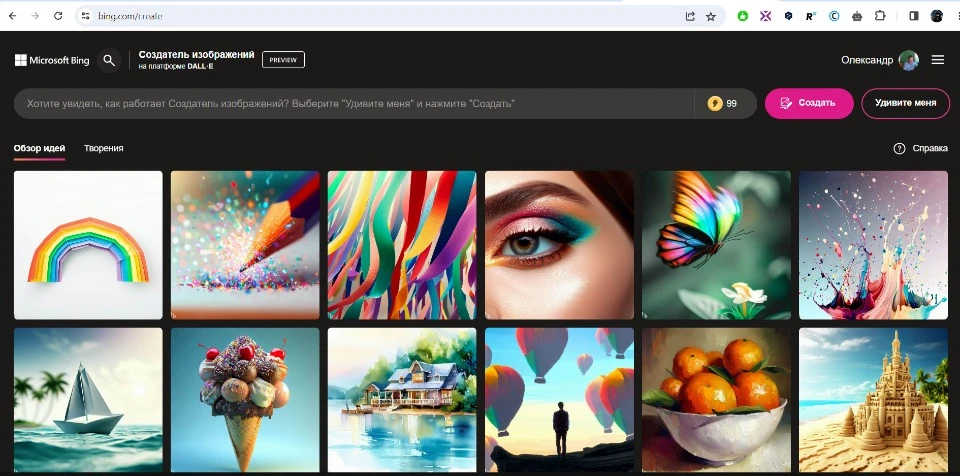
Task: Click the Олександр profile avatar
Action: (x=908, y=60)
